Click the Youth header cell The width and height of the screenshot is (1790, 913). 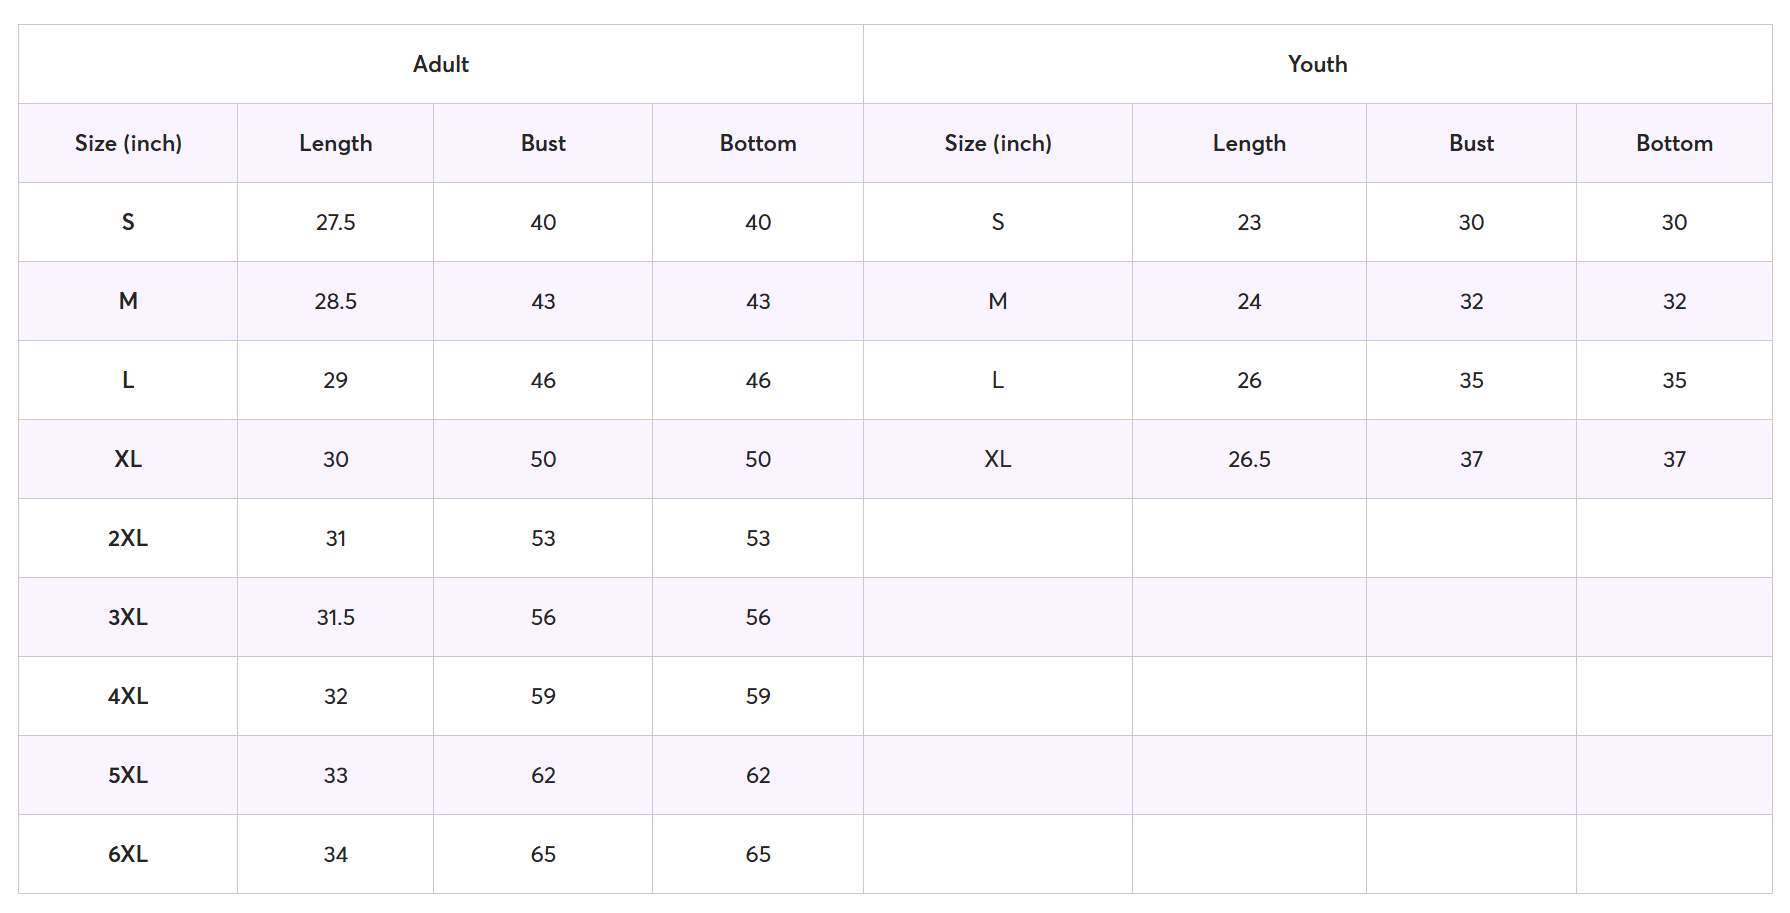pyautogui.click(x=1317, y=64)
